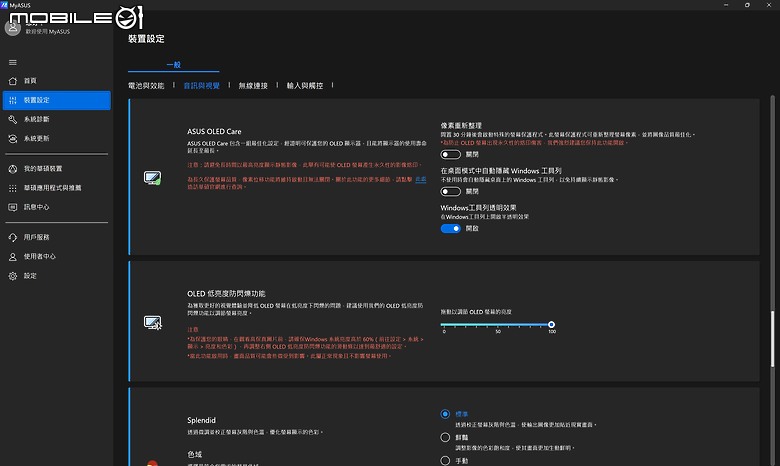
Task: Switch to the 一般 tab
Action: point(174,65)
